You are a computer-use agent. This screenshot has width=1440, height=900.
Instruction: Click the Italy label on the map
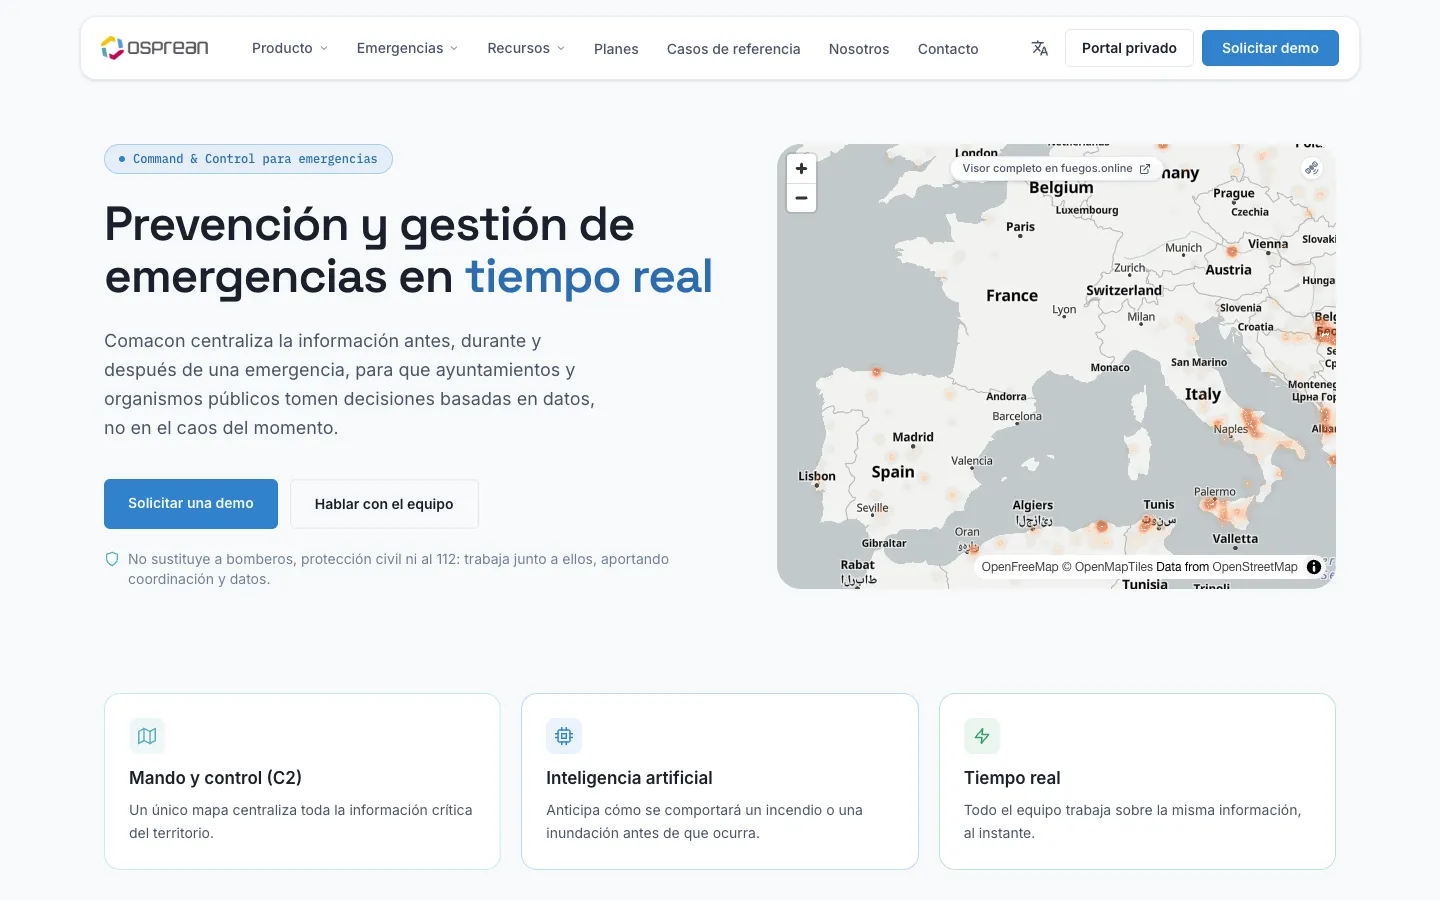click(1203, 394)
